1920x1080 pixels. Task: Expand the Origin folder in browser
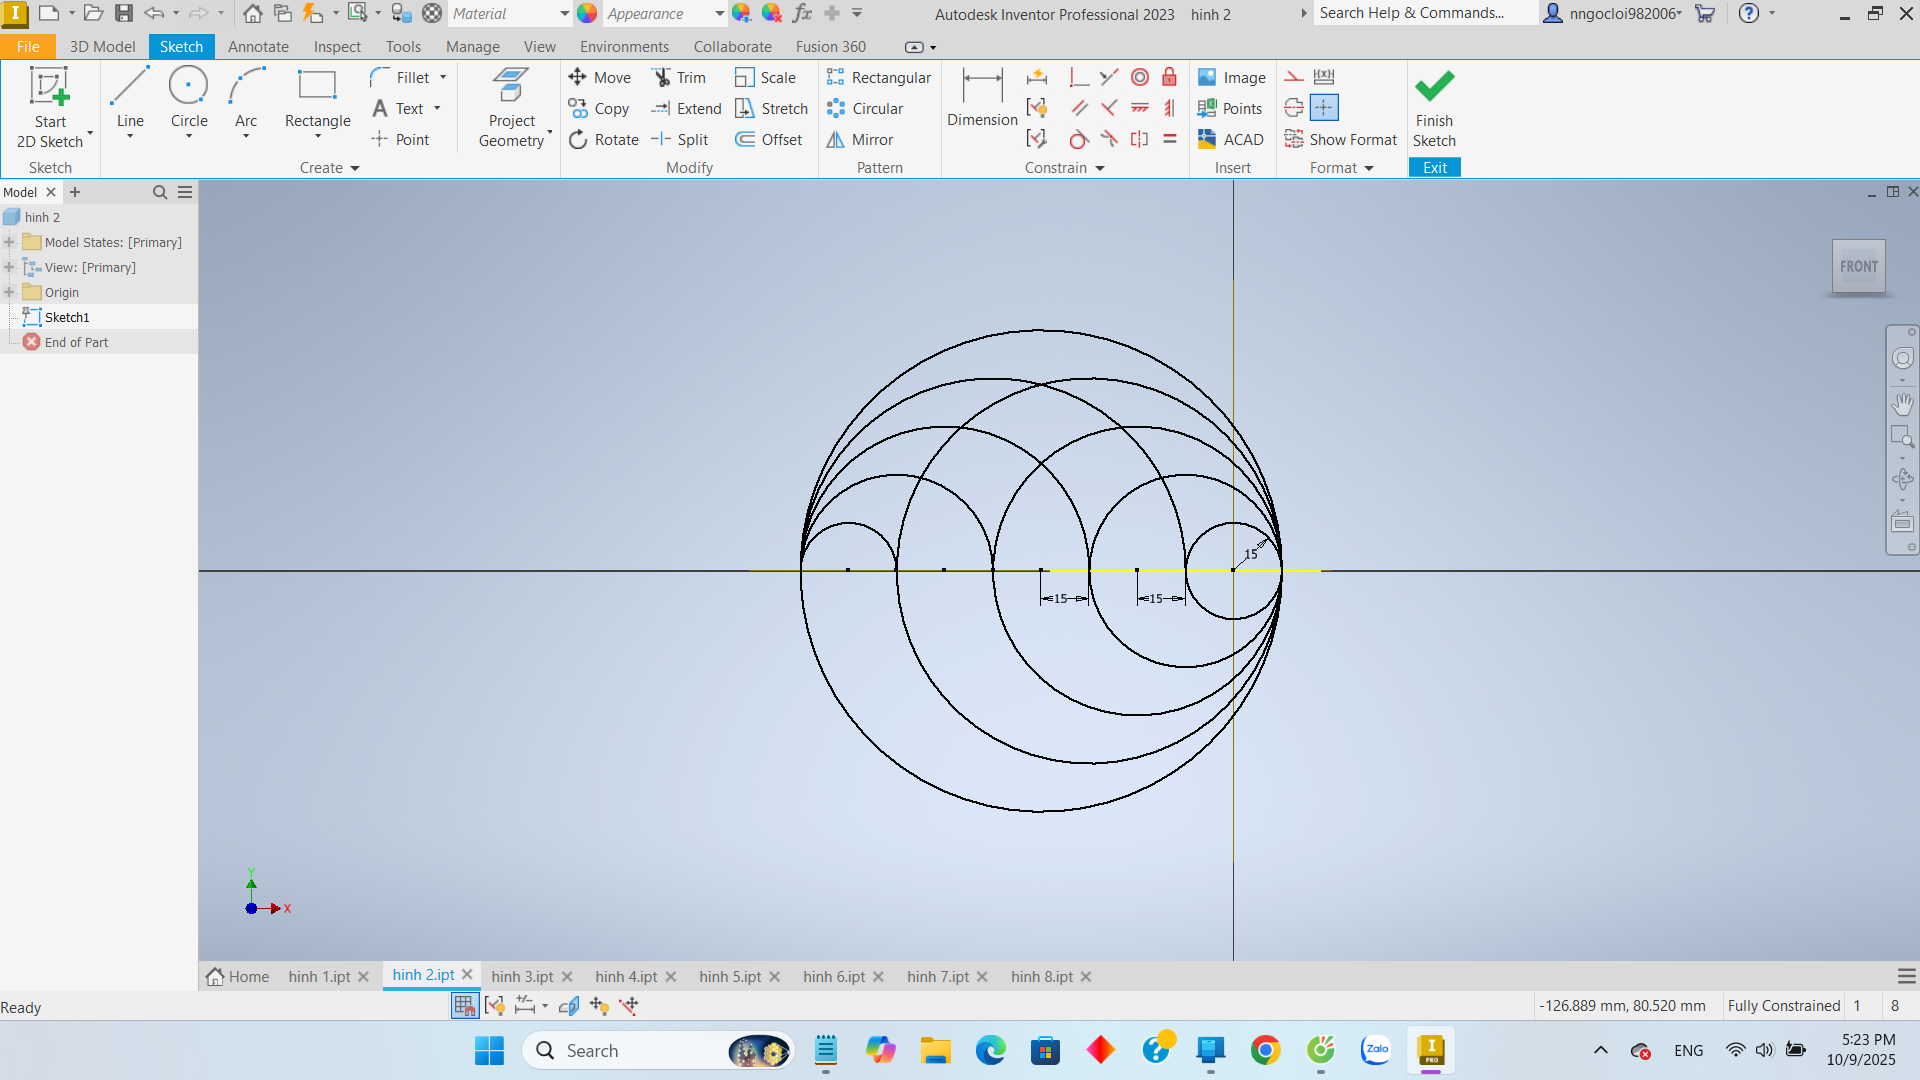tap(9, 292)
